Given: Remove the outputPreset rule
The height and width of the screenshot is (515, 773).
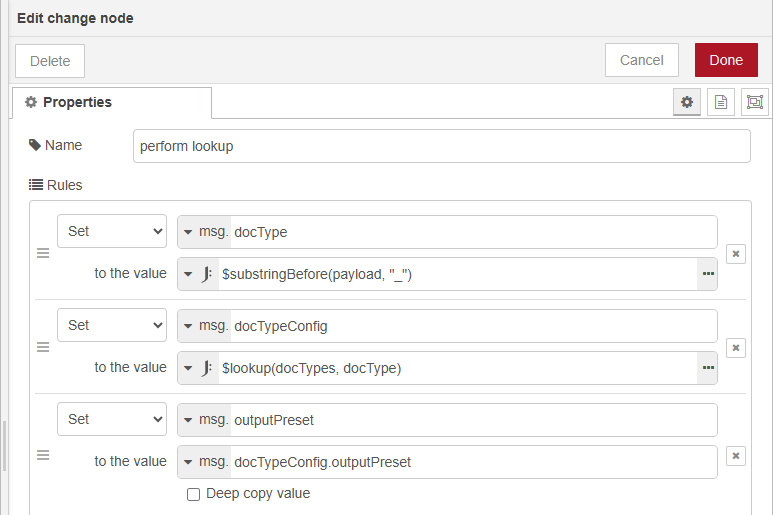Looking at the screenshot, I should (x=735, y=456).
